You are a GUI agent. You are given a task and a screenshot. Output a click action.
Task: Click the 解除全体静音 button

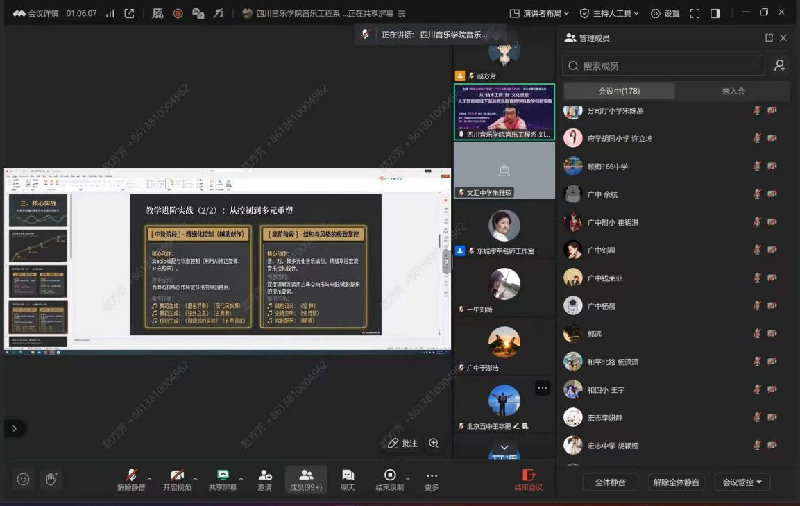point(676,482)
